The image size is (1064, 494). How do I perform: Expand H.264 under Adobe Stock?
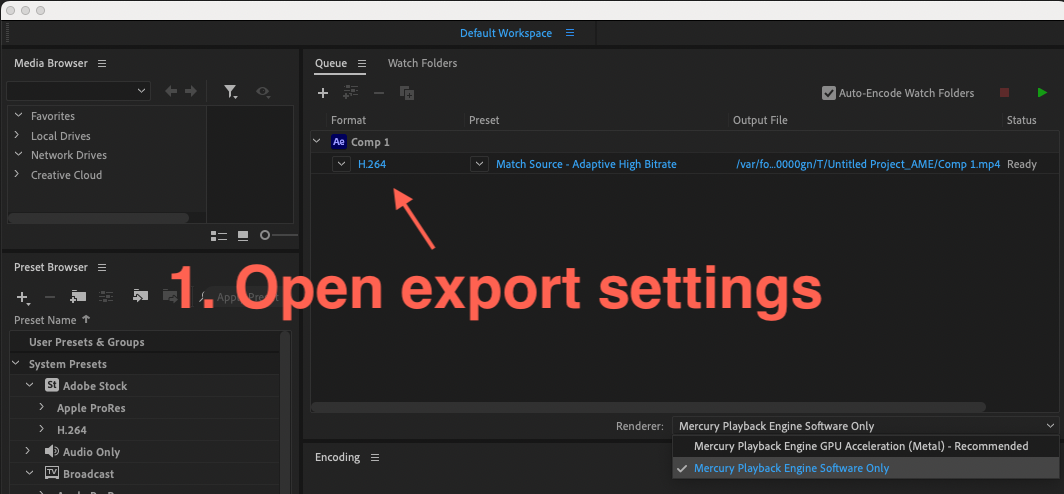click(41, 429)
